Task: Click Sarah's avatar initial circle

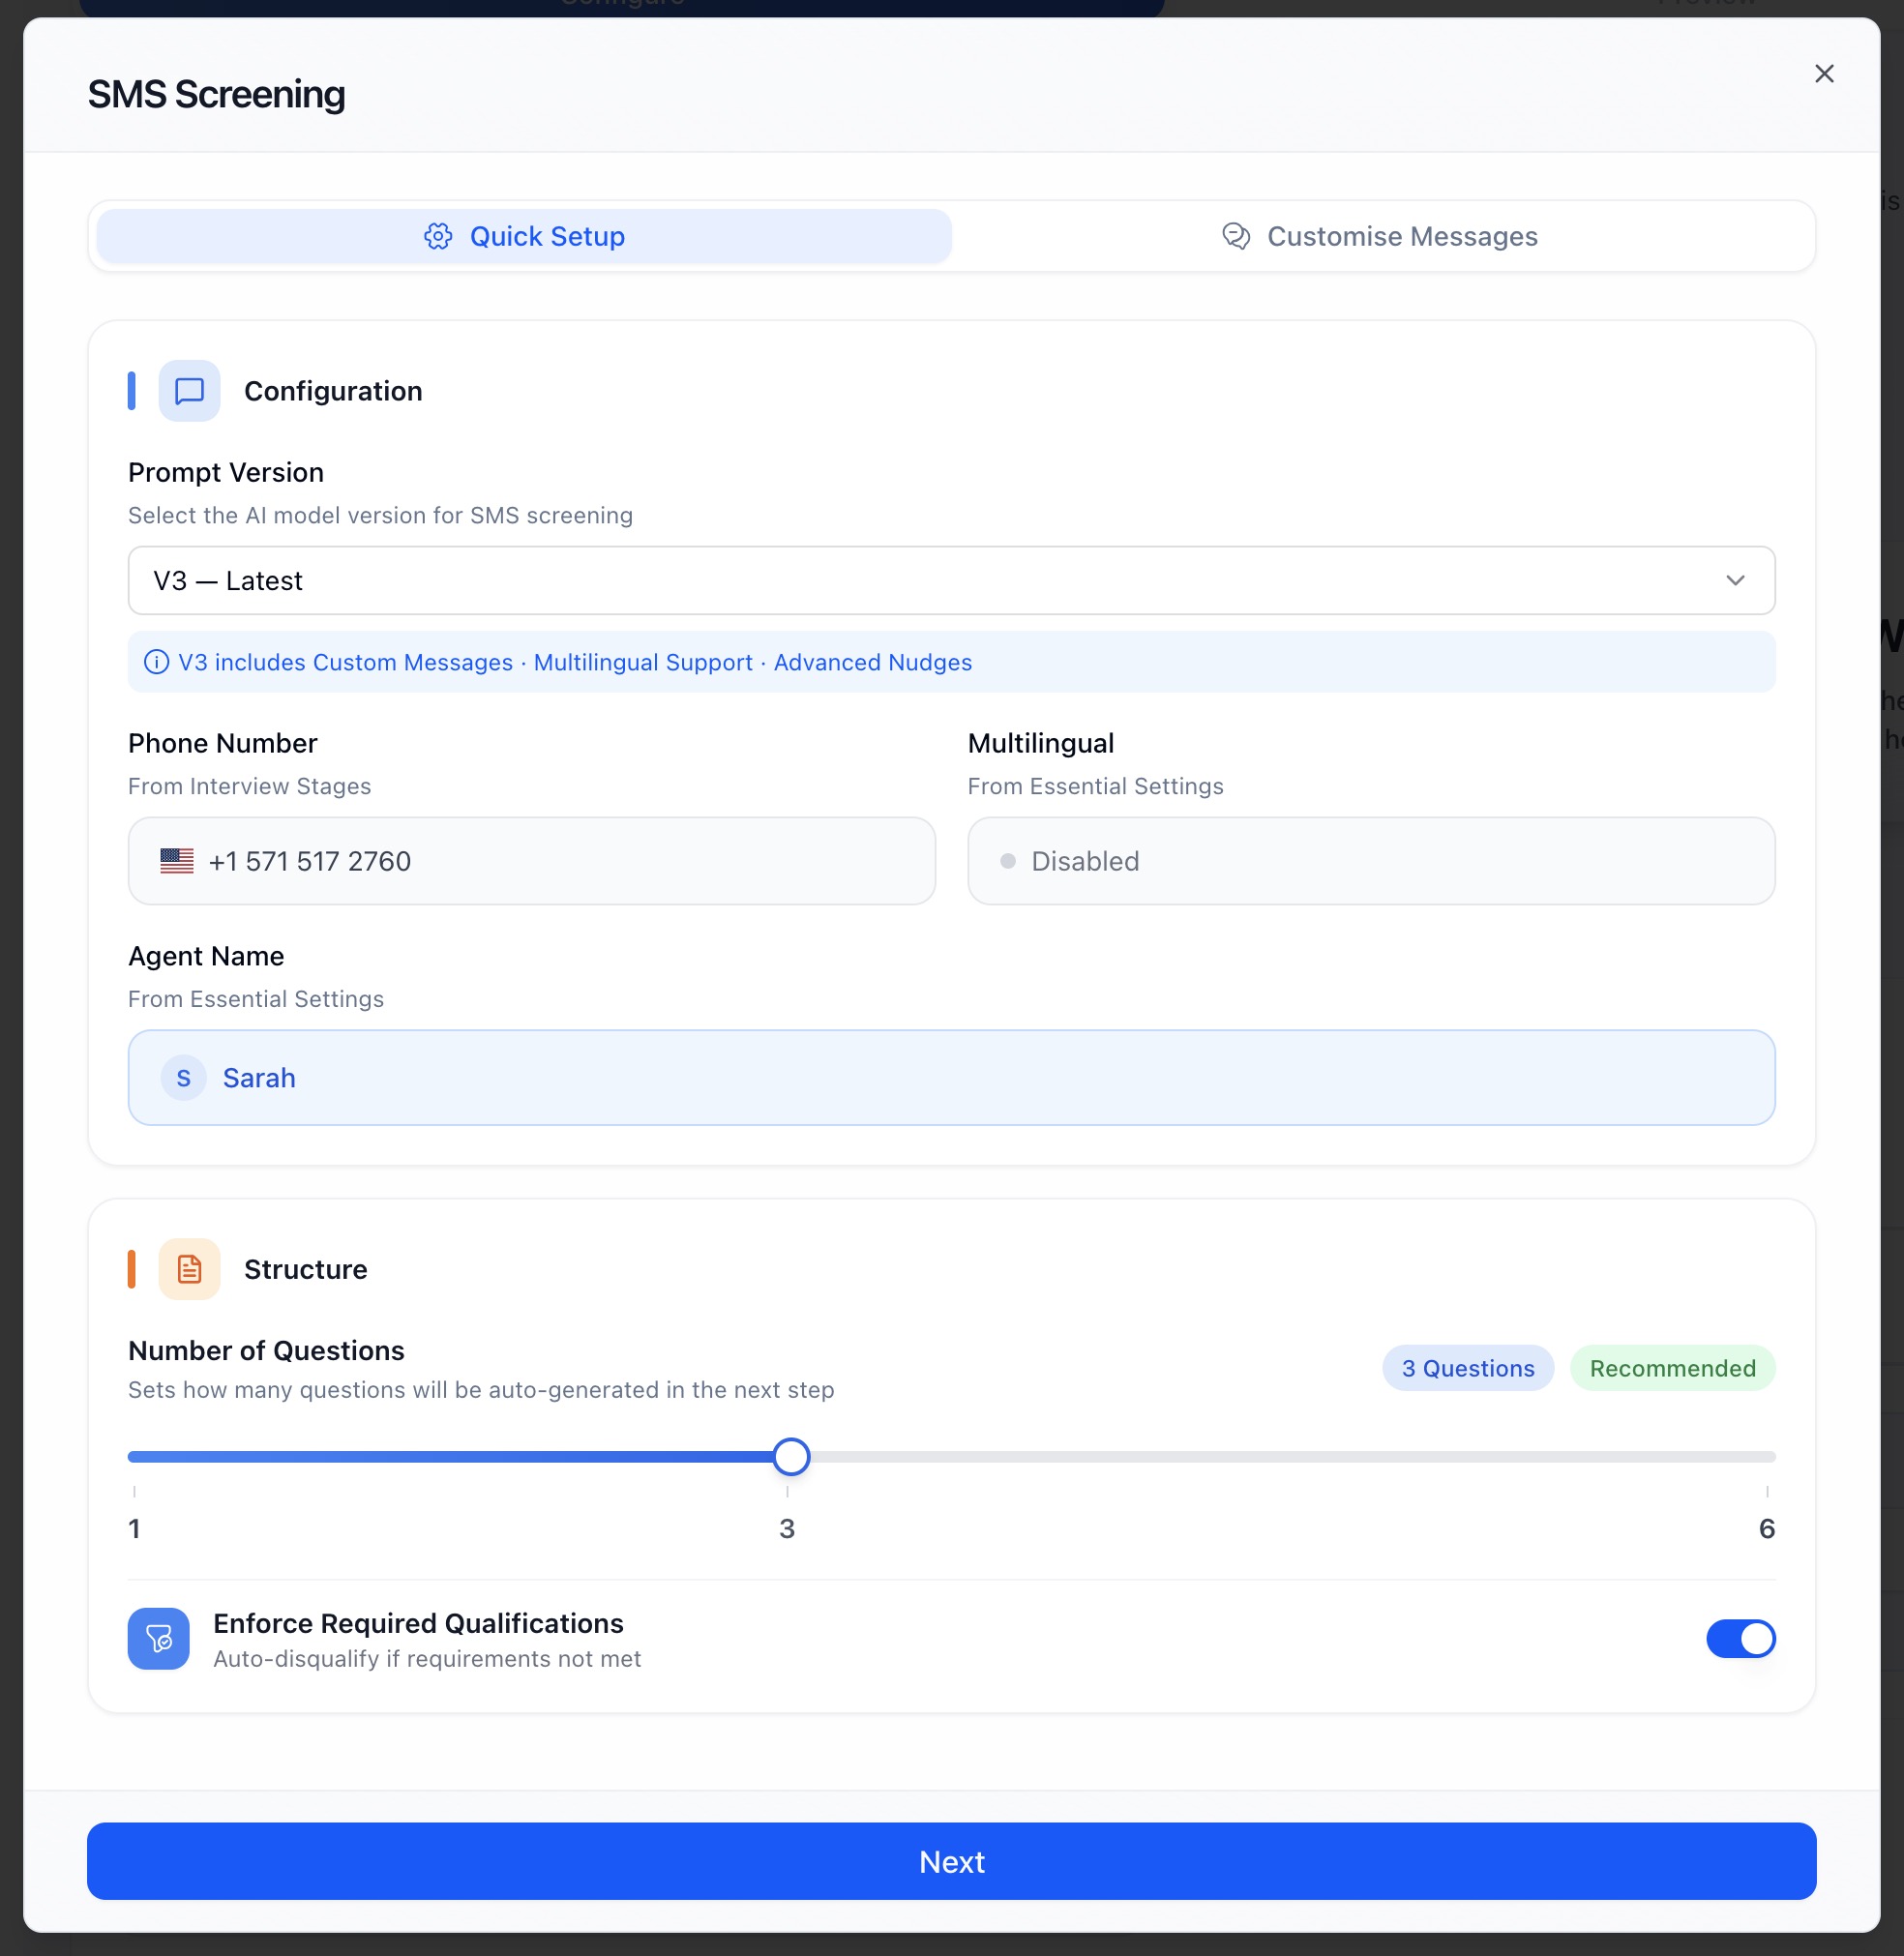Action: tap(184, 1078)
